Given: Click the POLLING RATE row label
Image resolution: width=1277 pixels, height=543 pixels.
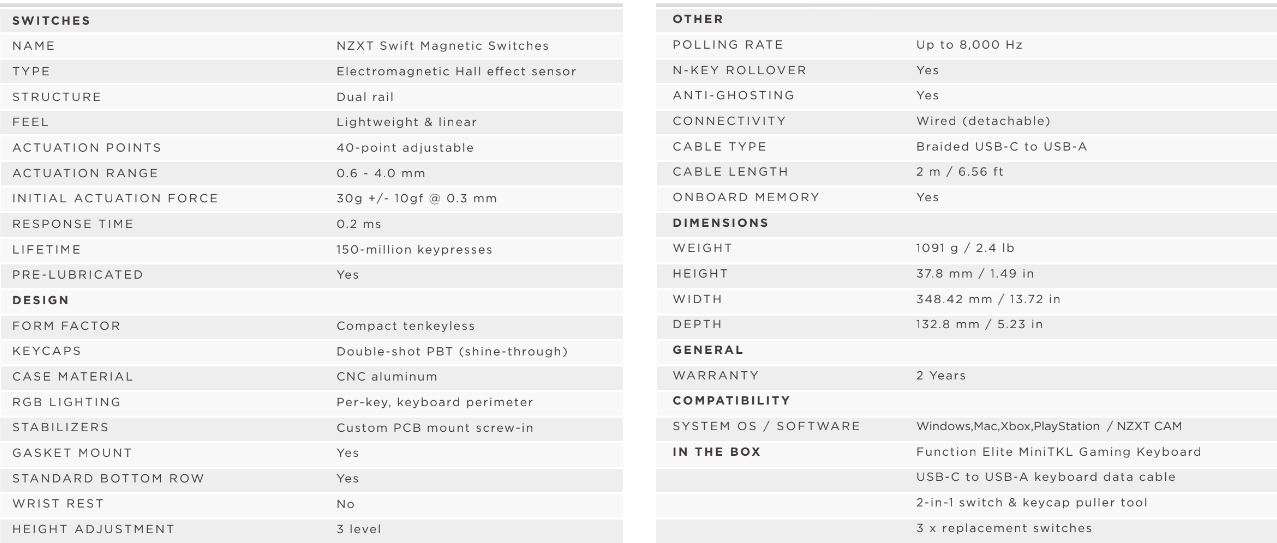Looking at the screenshot, I should (728, 45).
